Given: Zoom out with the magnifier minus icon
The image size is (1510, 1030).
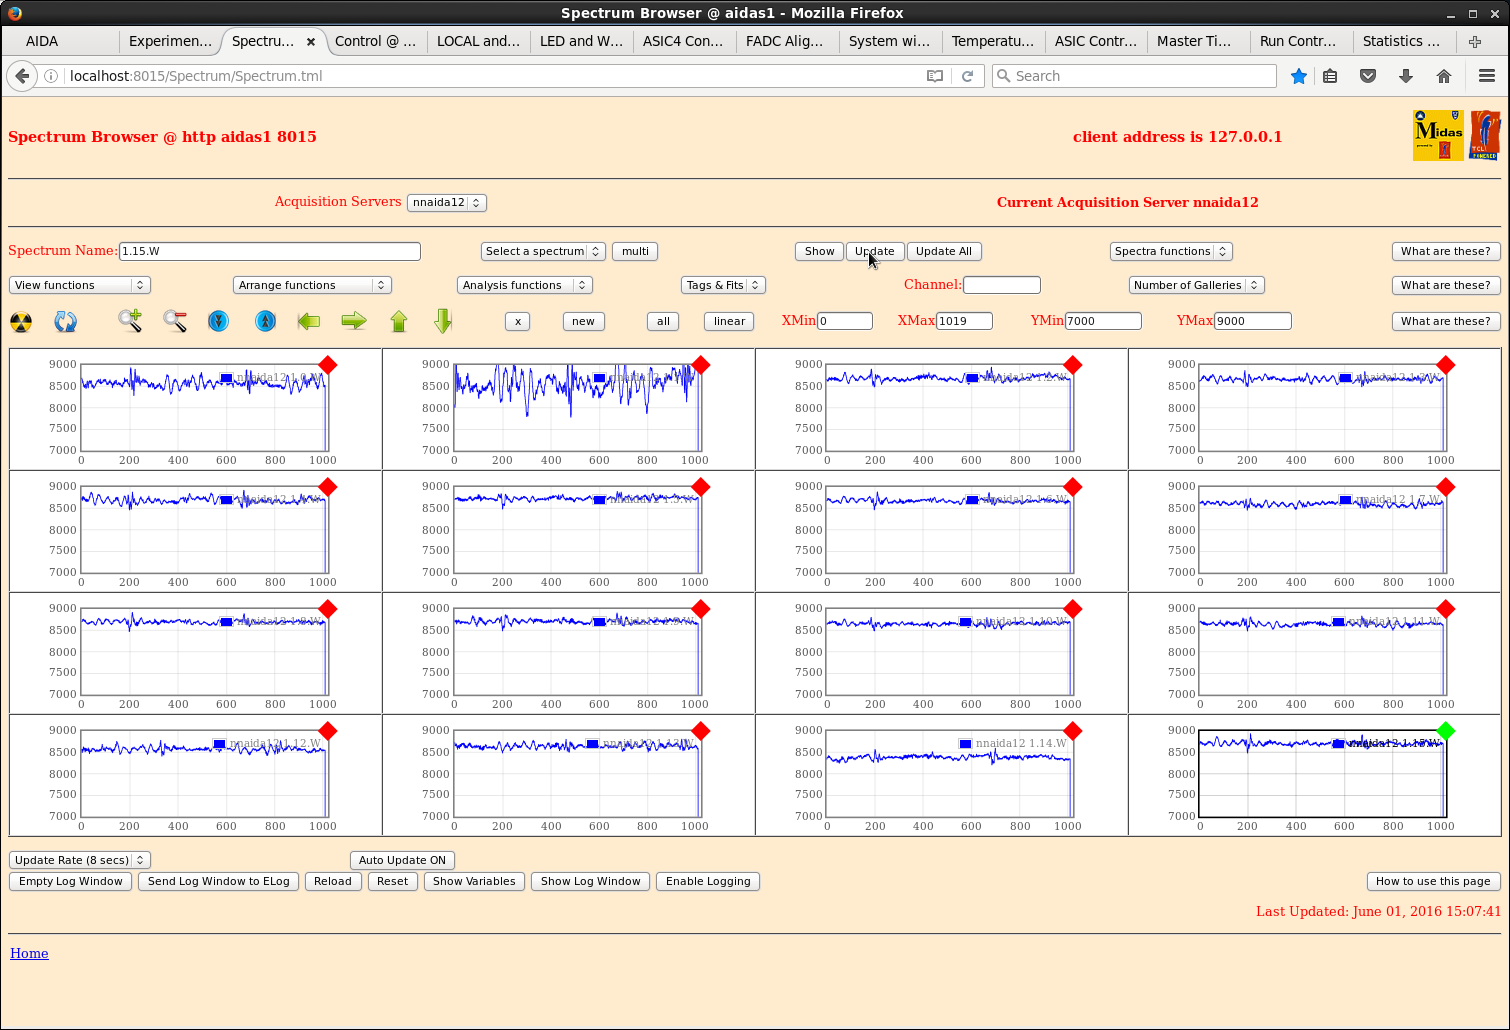Looking at the screenshot, I should [x=175, y=321].
